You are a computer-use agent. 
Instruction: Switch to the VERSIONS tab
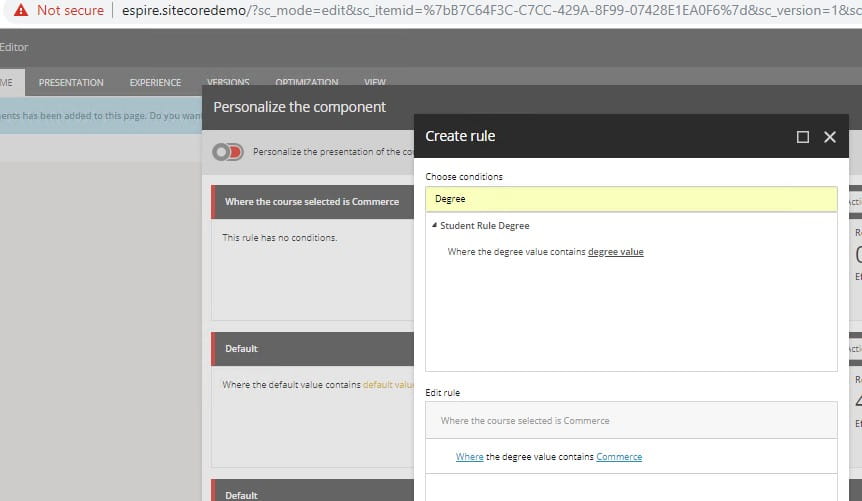point(228,81)
